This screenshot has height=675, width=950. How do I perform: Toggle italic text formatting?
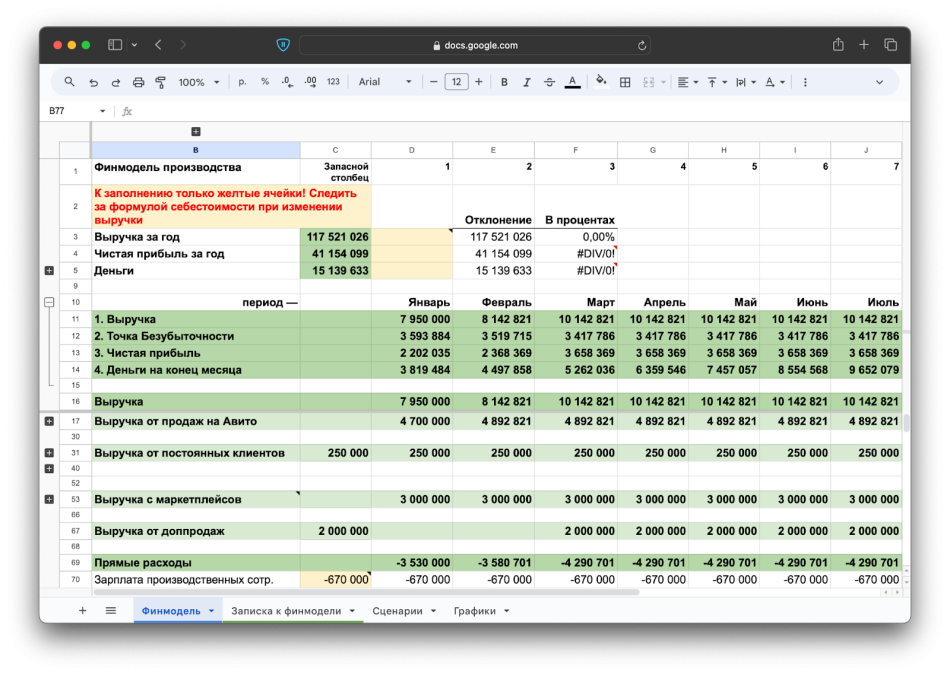coord(526,82)
